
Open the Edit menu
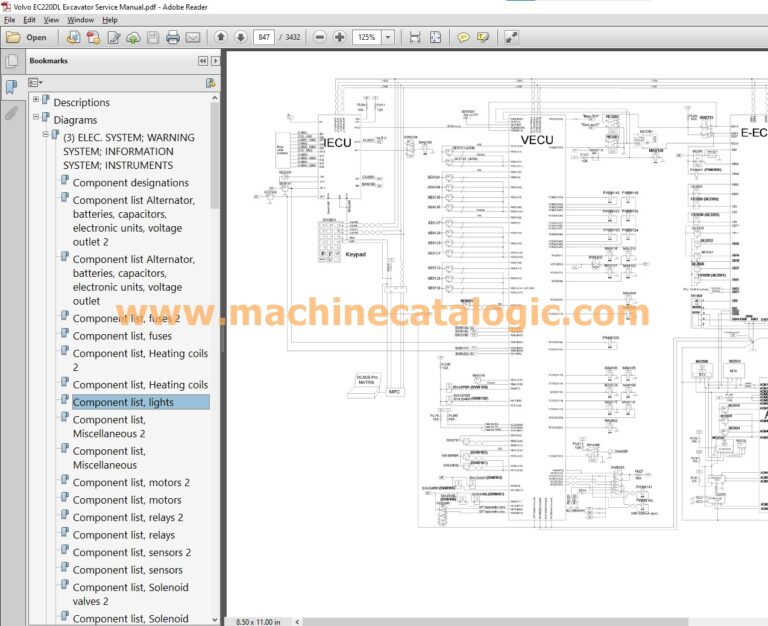pos(29,20)
